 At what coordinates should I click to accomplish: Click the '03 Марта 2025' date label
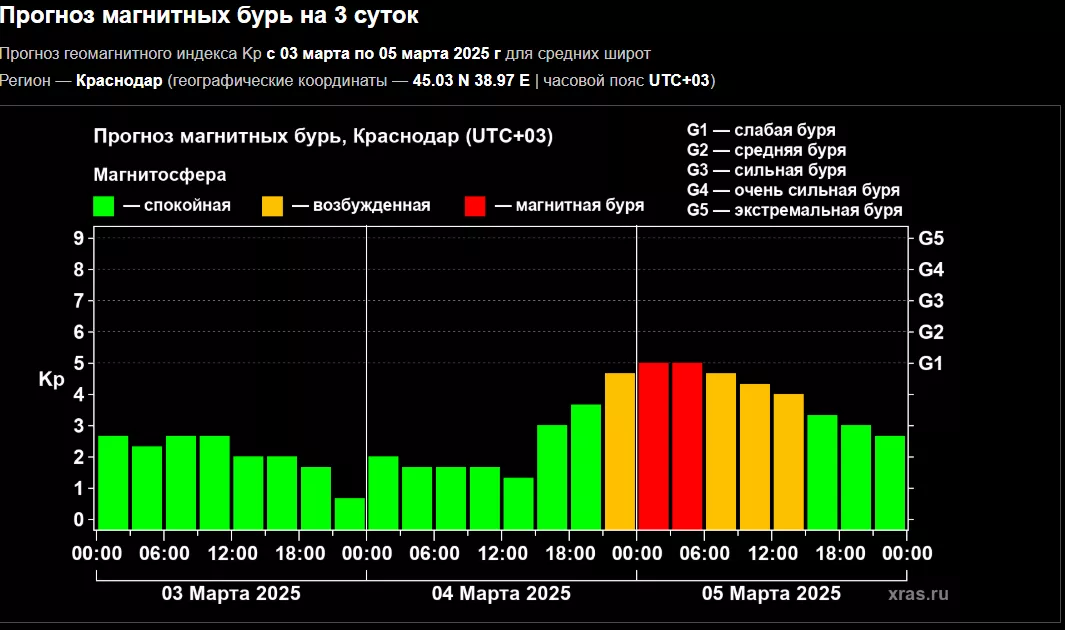click(231, 593)
